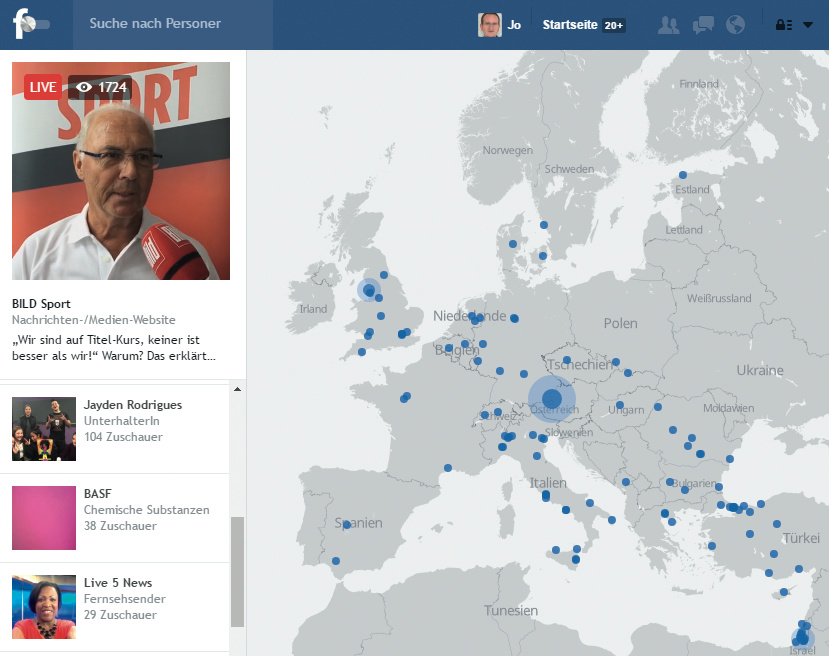Click the red LIVE badge on video
The width and height of the screenshot is (829, 656).
(x=43, y=88)
